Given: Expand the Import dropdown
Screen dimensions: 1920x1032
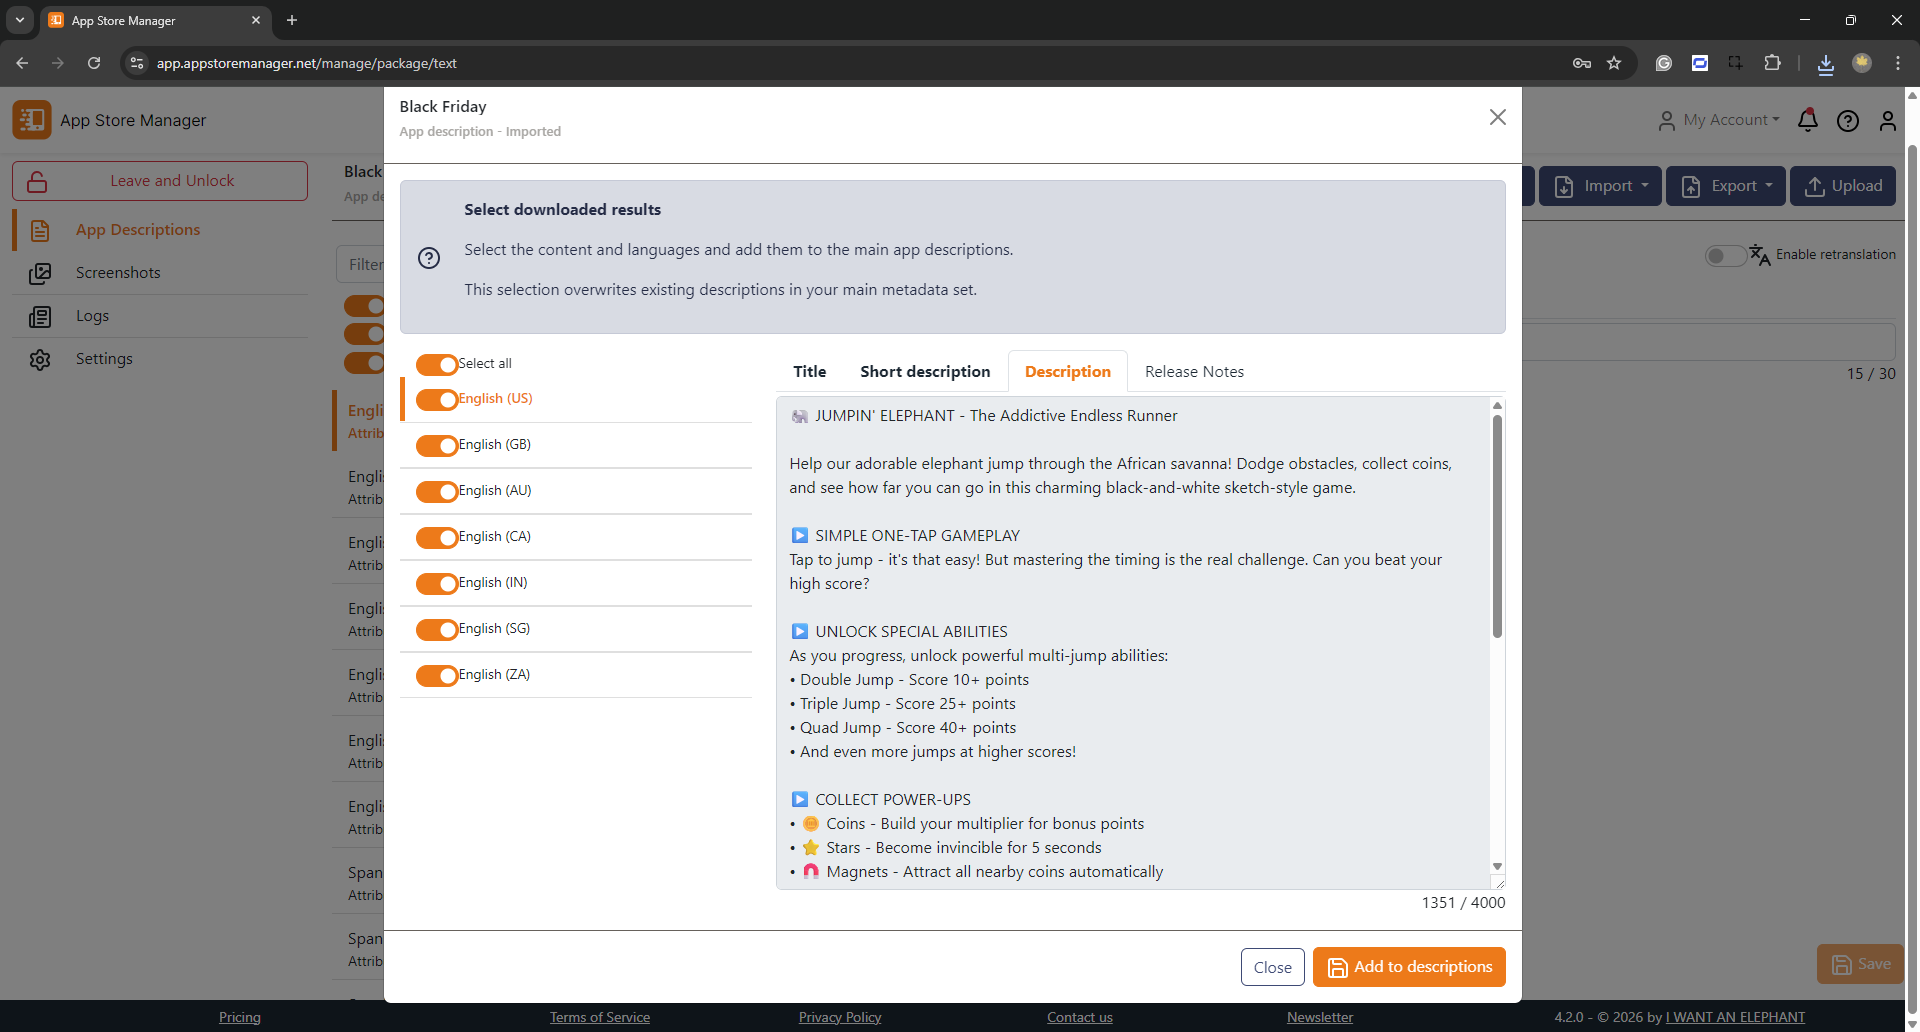Looking at the screenshot, I should tap(1601, 186).
